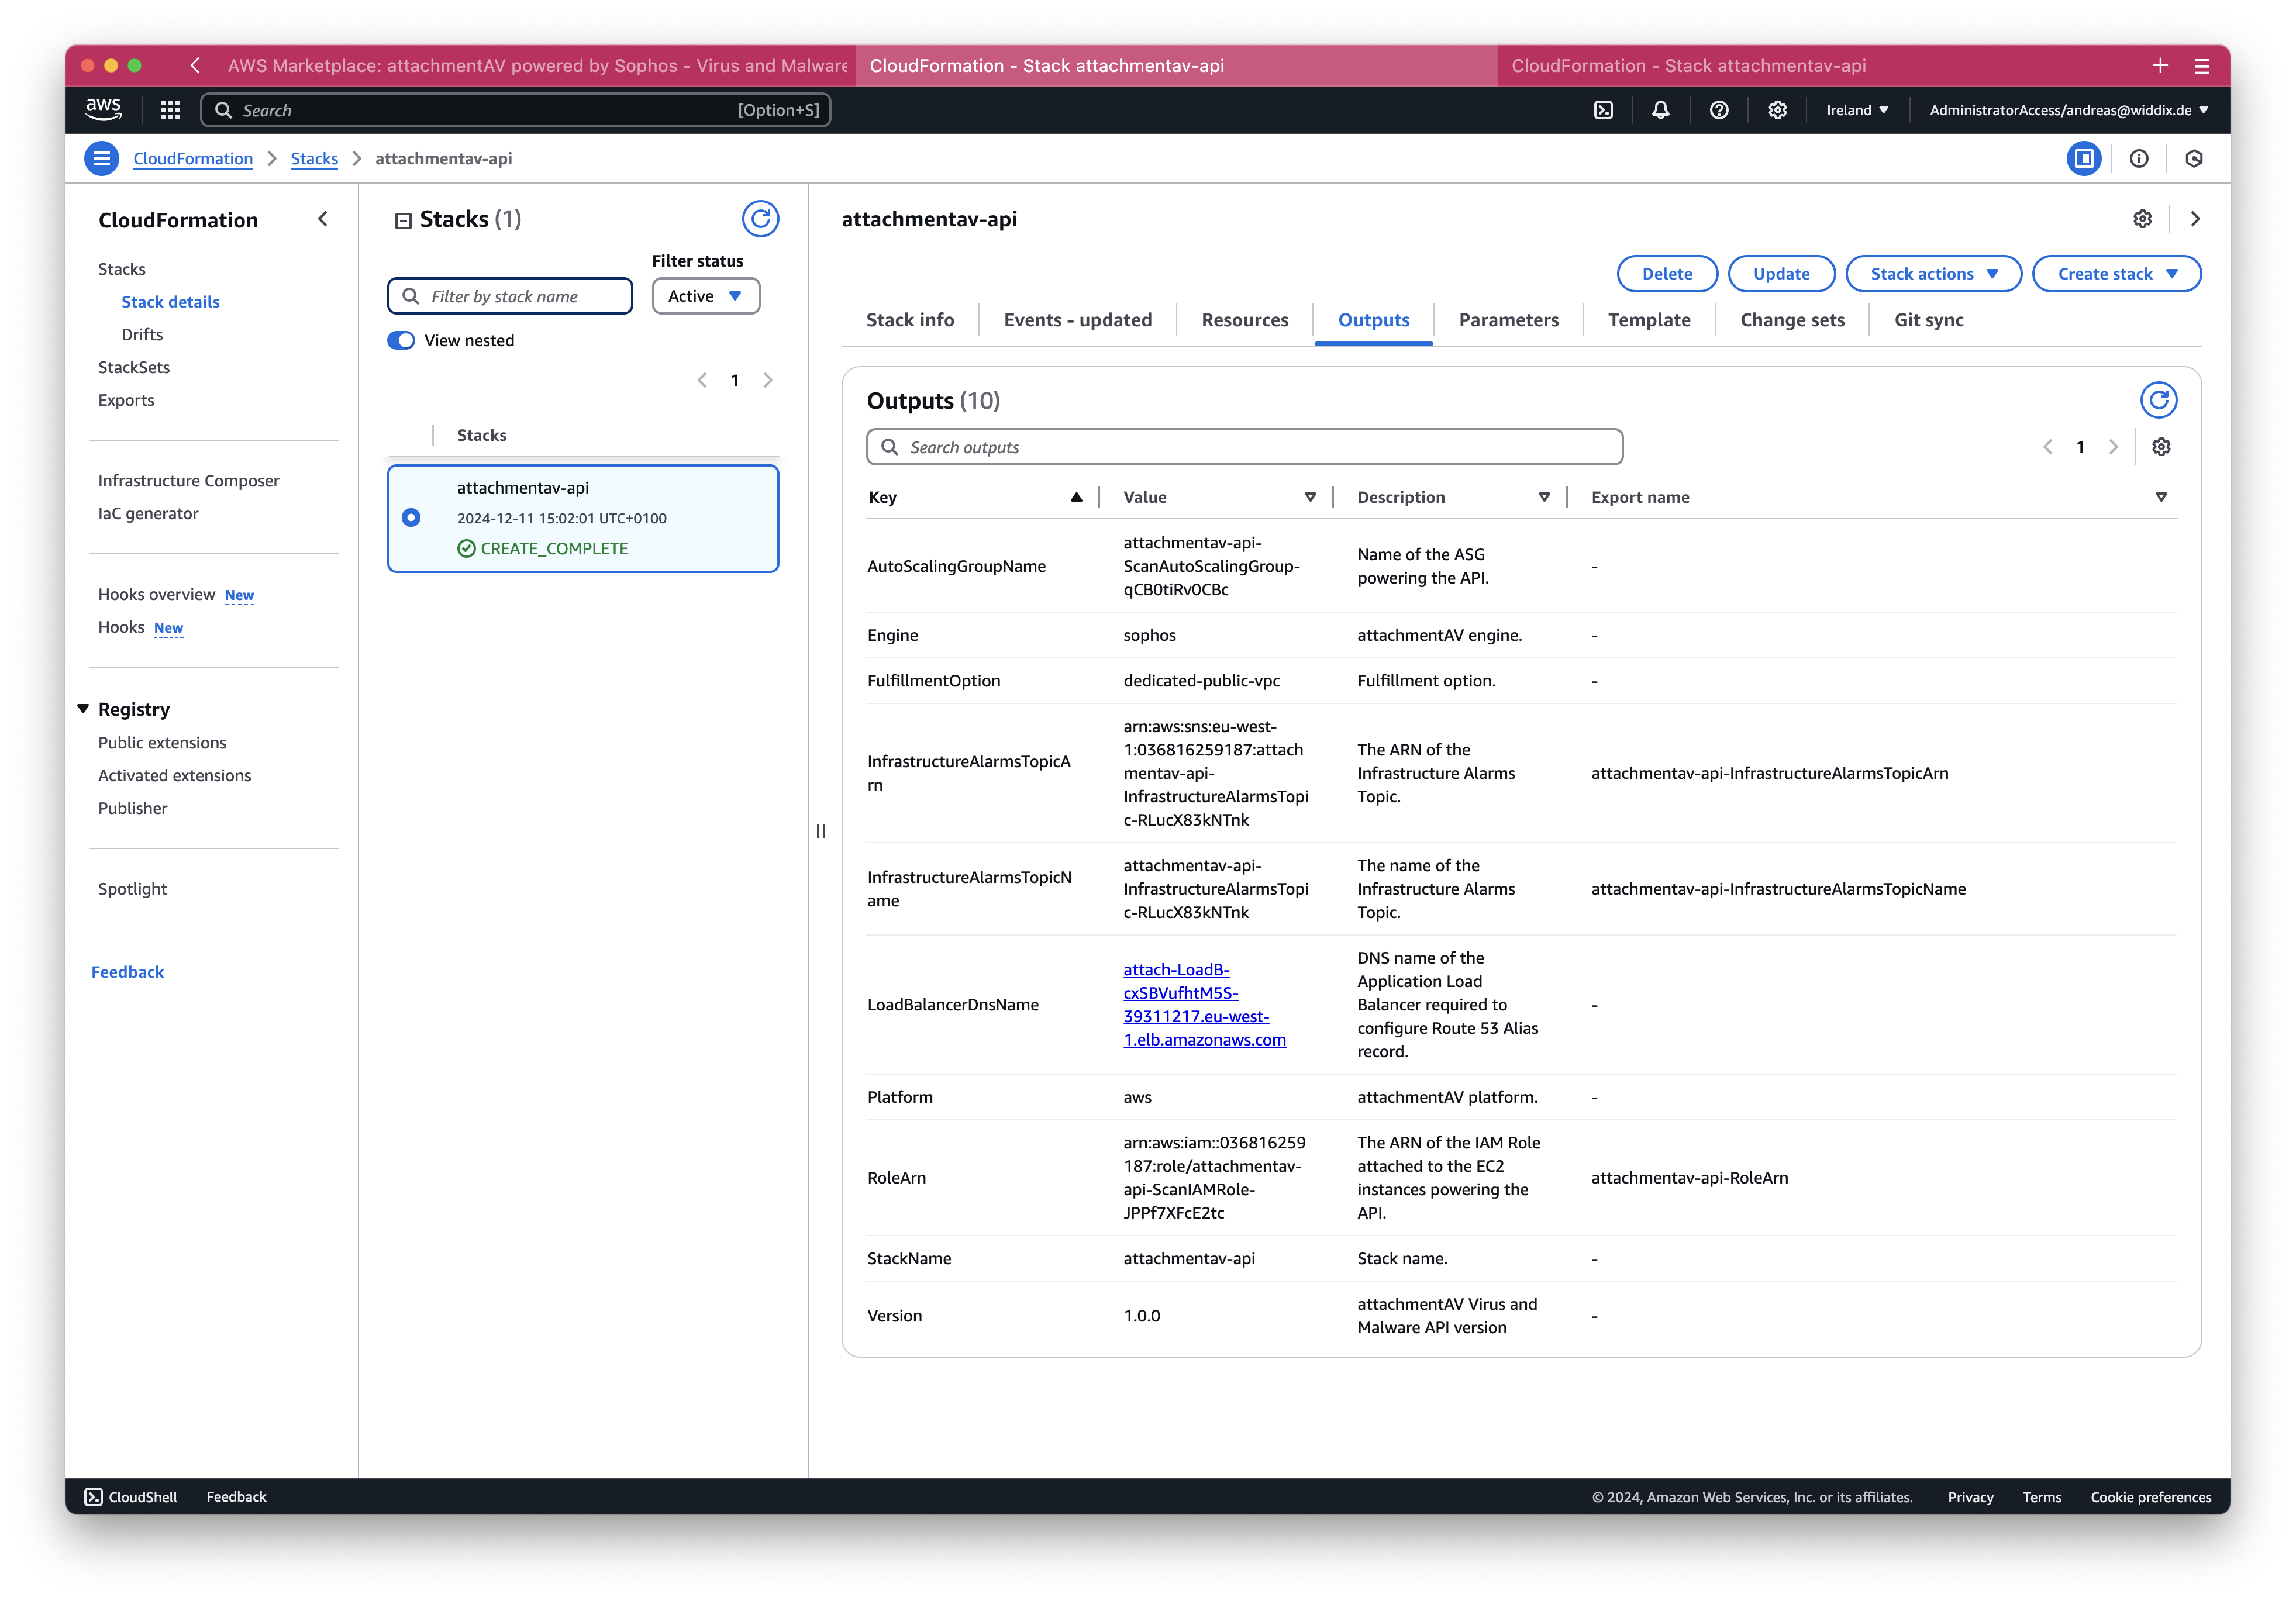Collapse the Registry section

pyautogui.click(x=83, y=709)
